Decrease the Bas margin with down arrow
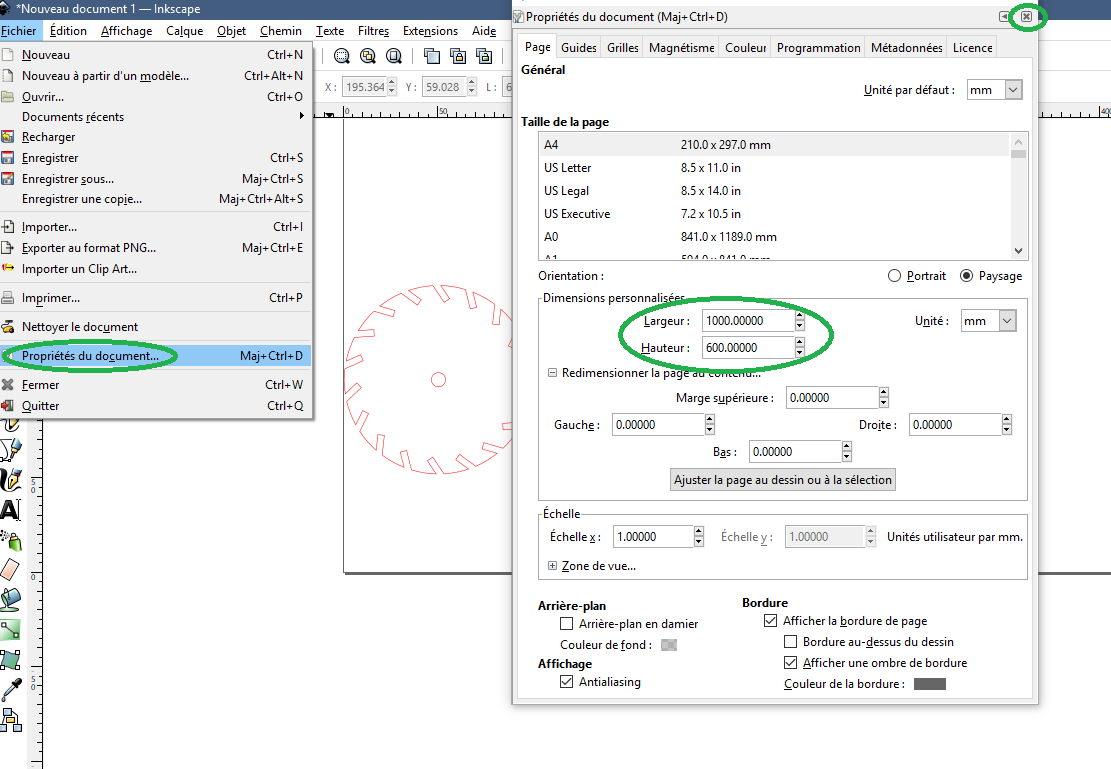 (847, 457)
